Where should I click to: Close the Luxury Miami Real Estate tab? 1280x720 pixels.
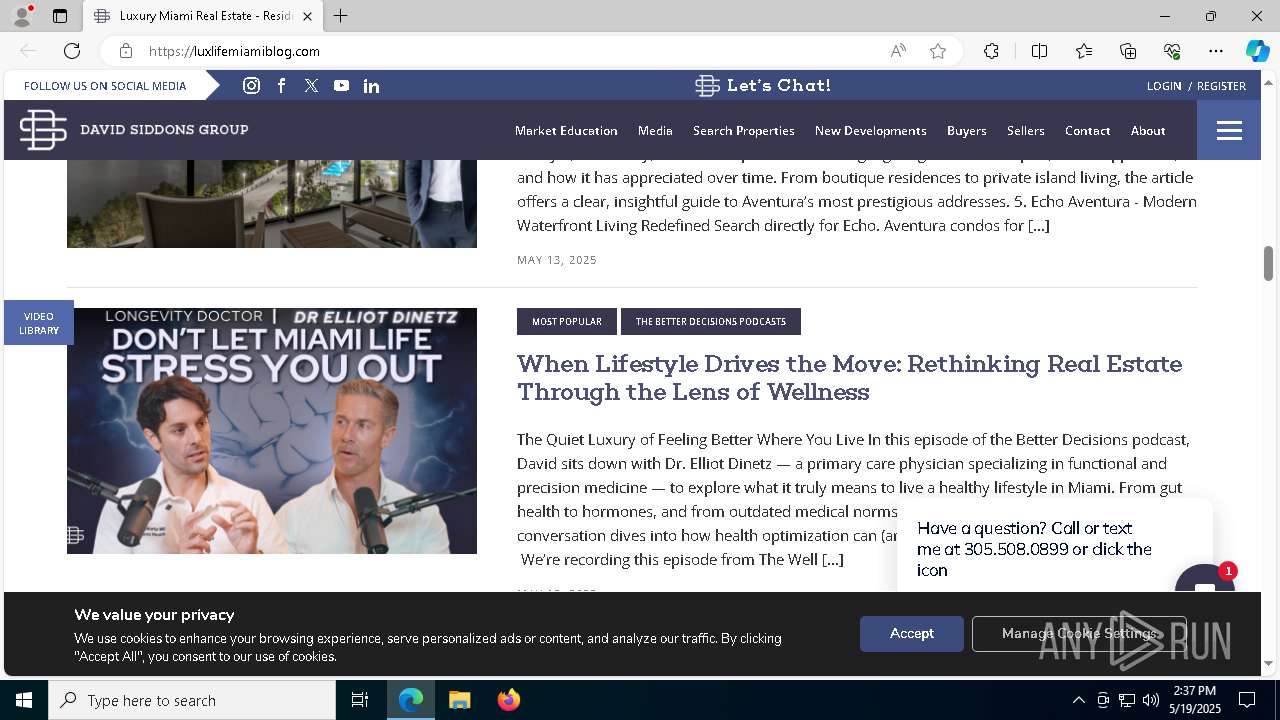pos(307,16)
